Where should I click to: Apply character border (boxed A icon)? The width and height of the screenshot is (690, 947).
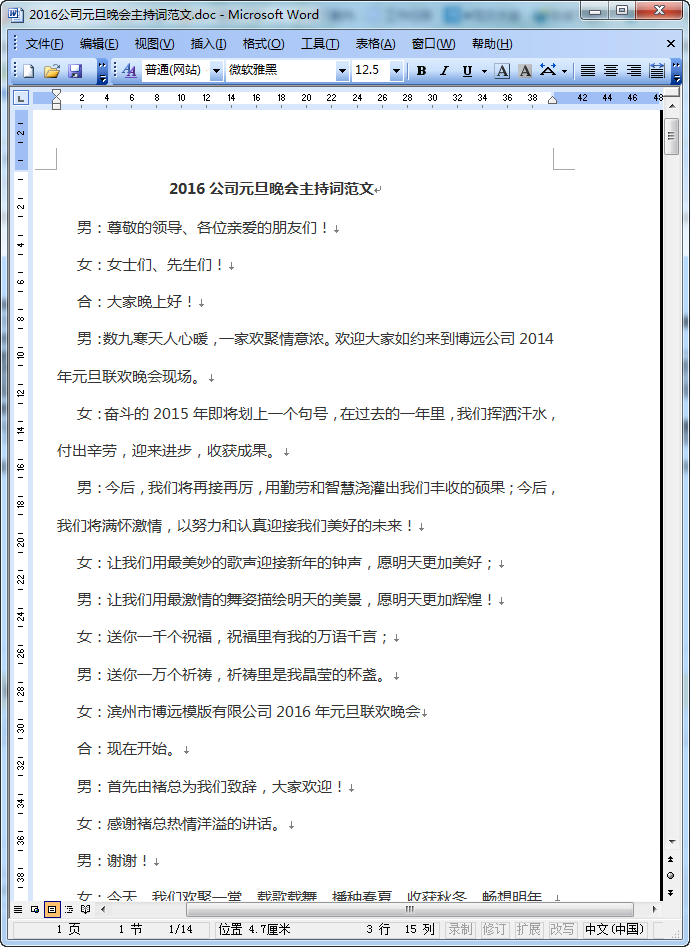tap(502, 71)
